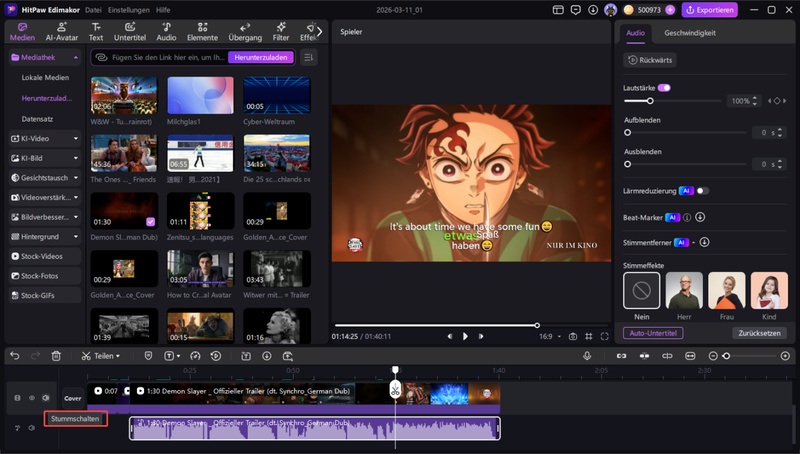This screenshot has height=454, width=800.
Task: Zoom in the timeline with plus icon
Action: [785, 356]
